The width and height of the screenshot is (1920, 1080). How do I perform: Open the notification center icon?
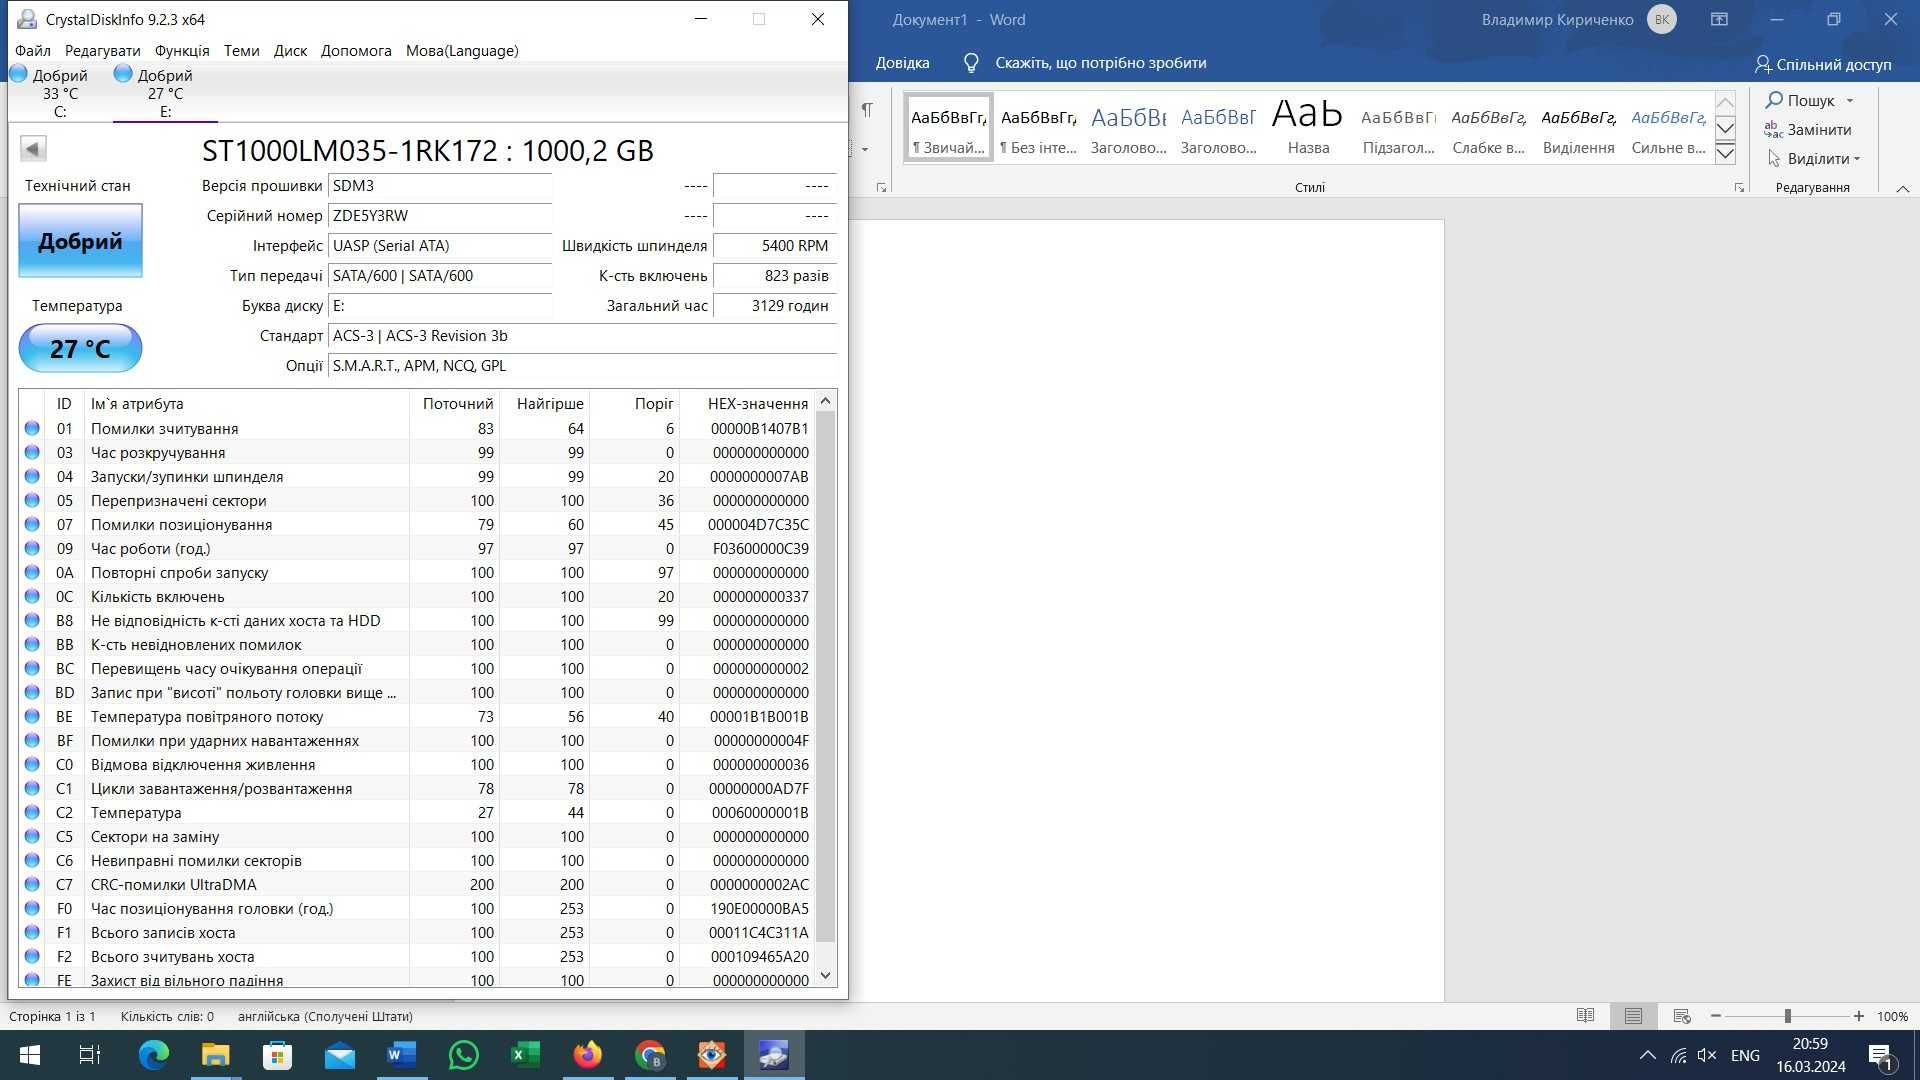[x=1880, y=1055]
